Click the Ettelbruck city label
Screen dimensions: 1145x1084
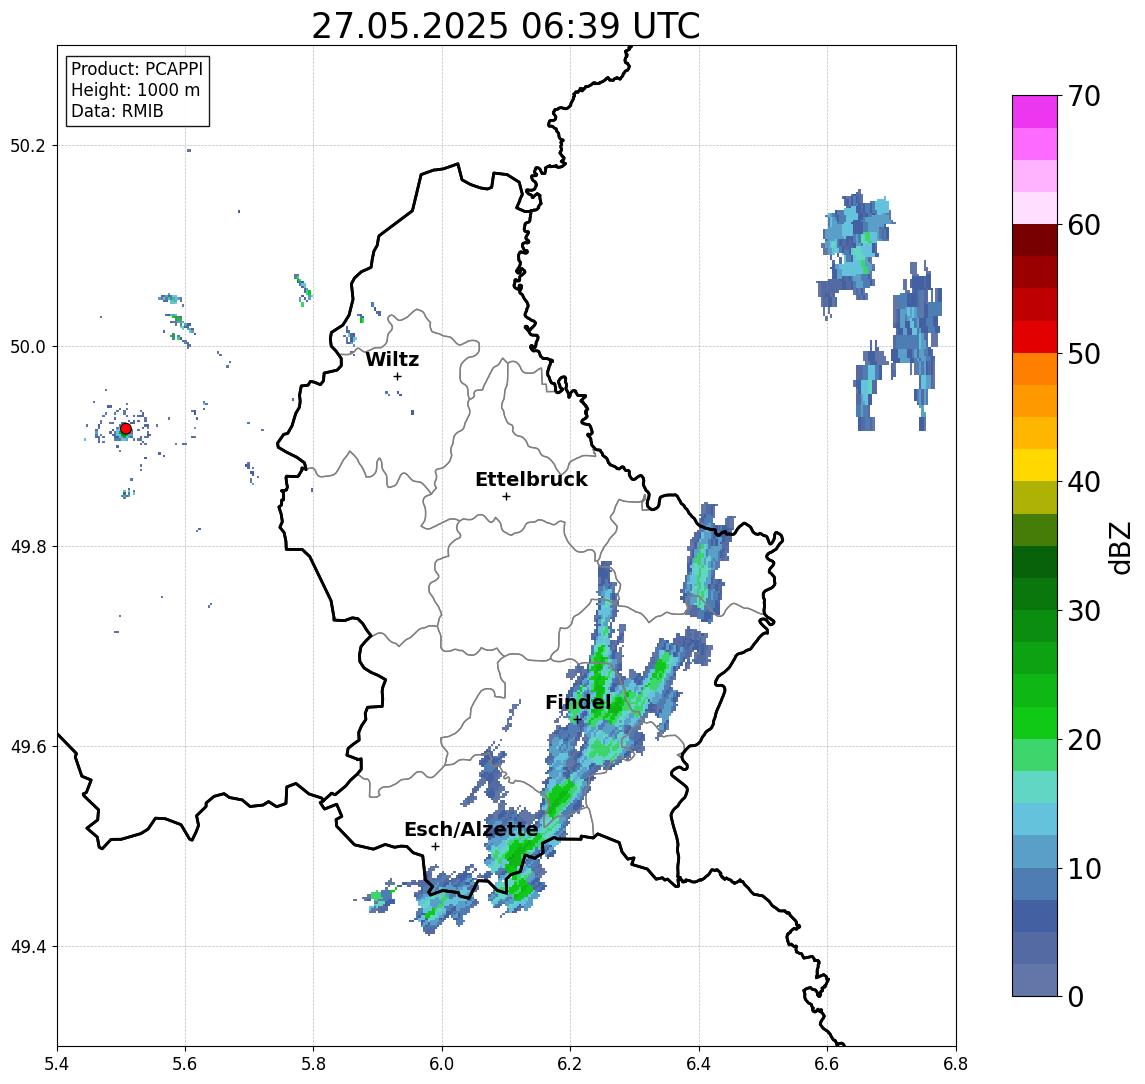click(531, 479)
